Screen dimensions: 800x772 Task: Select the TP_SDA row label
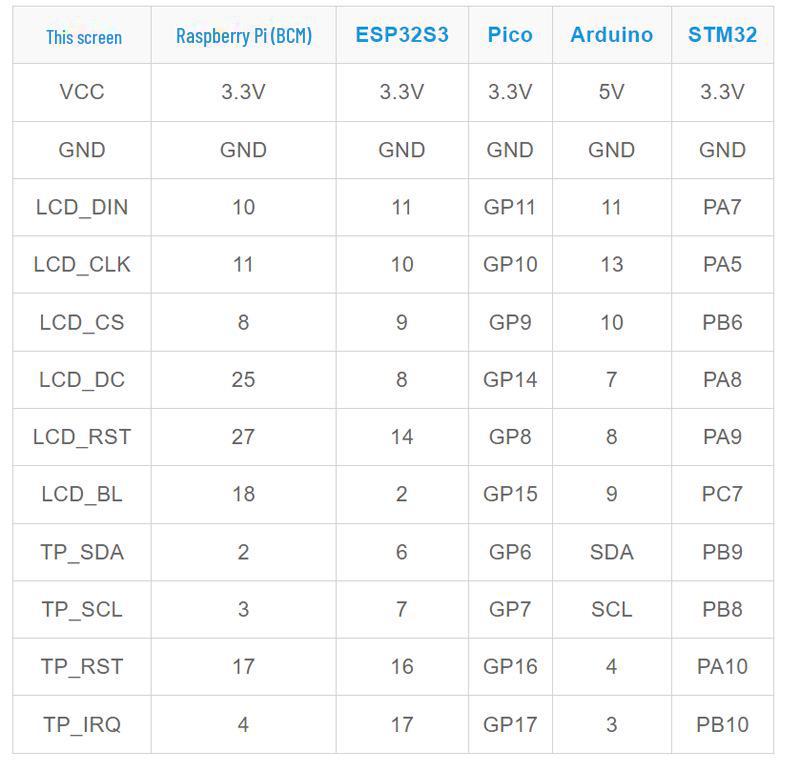coord(82,552)
